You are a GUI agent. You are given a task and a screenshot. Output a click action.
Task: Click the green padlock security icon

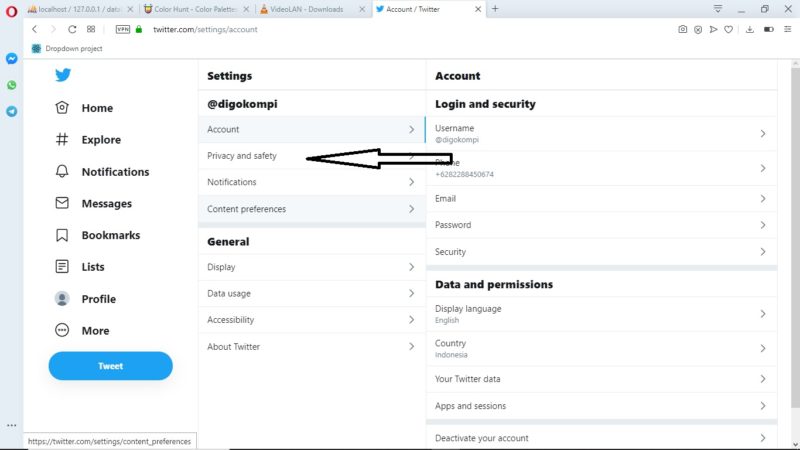point(139,29)
